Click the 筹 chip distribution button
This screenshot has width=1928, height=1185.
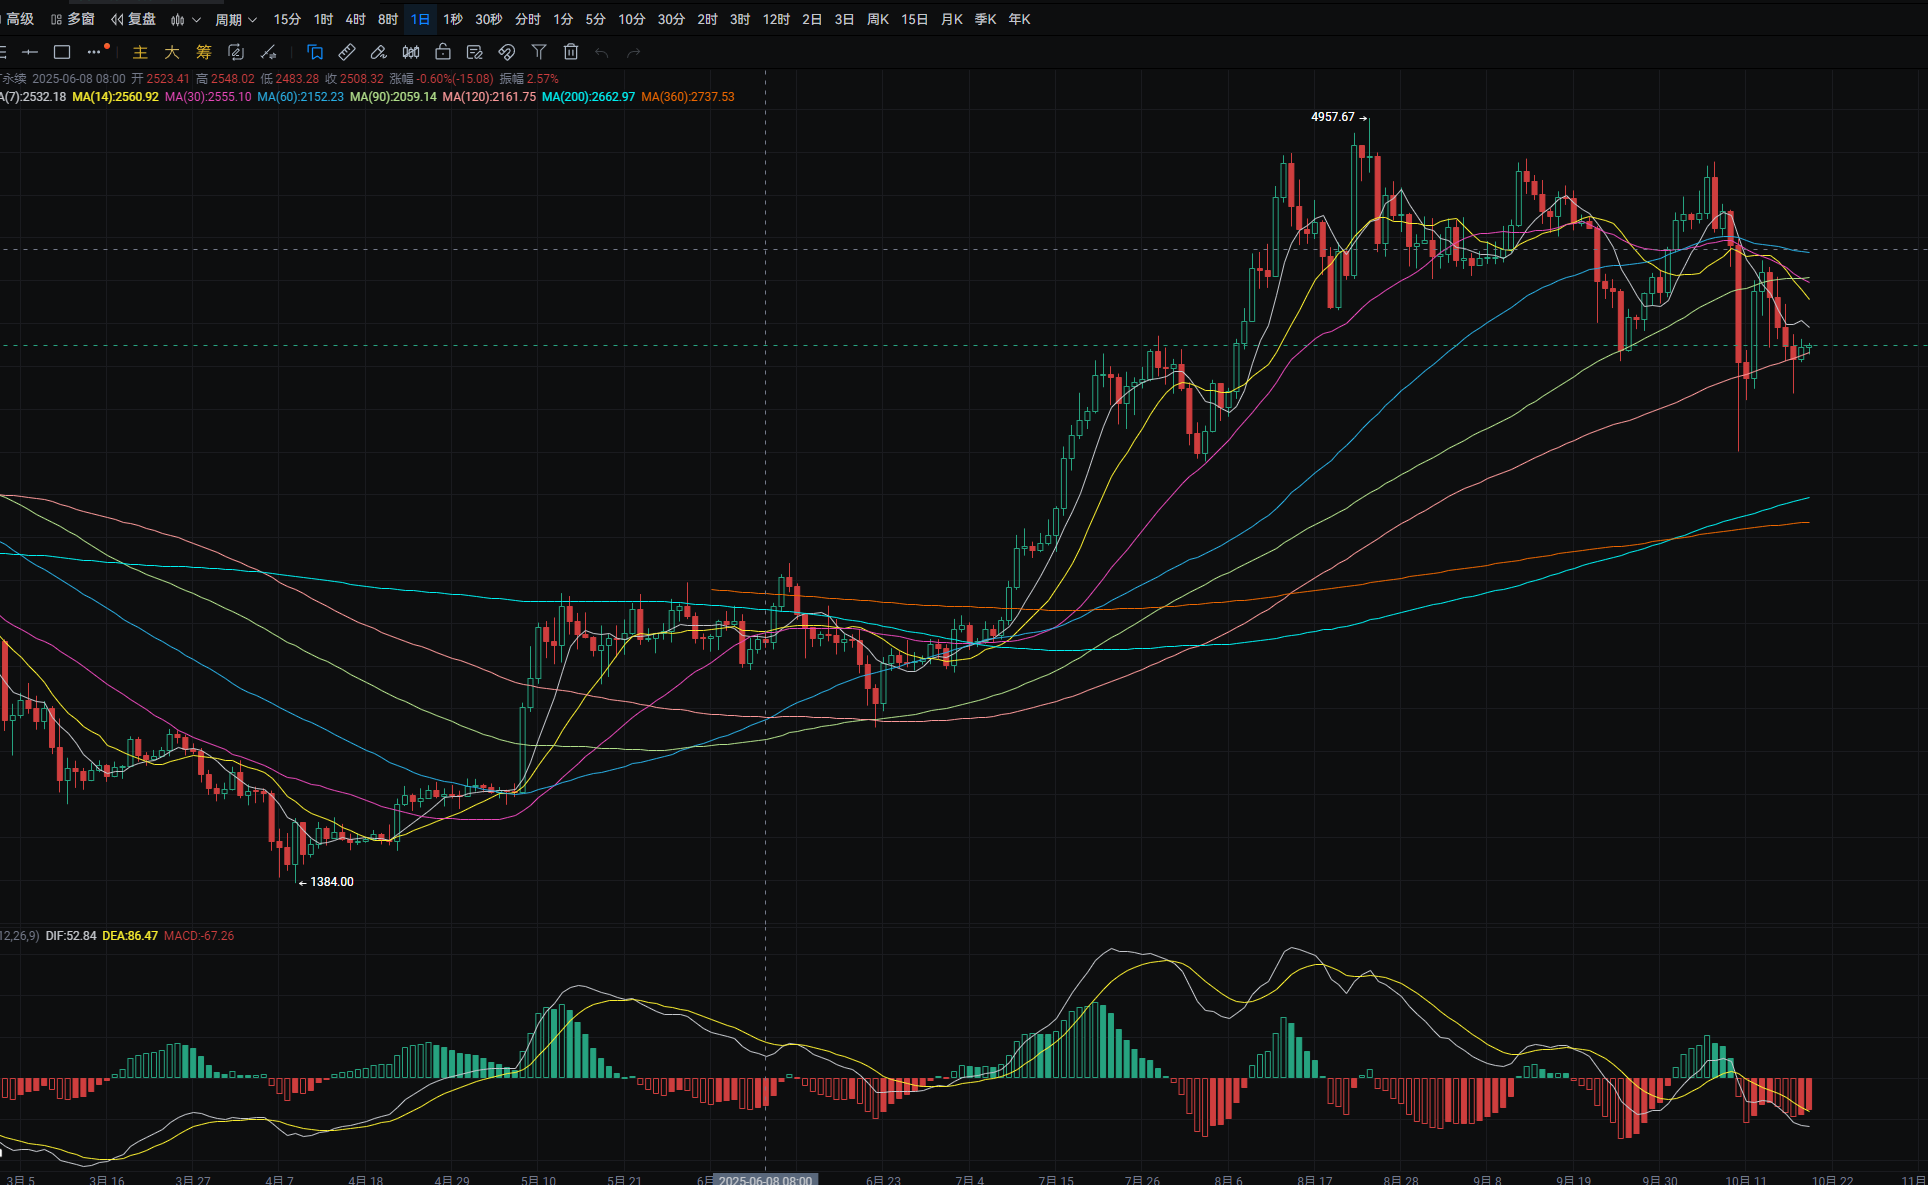coord(204,52)
